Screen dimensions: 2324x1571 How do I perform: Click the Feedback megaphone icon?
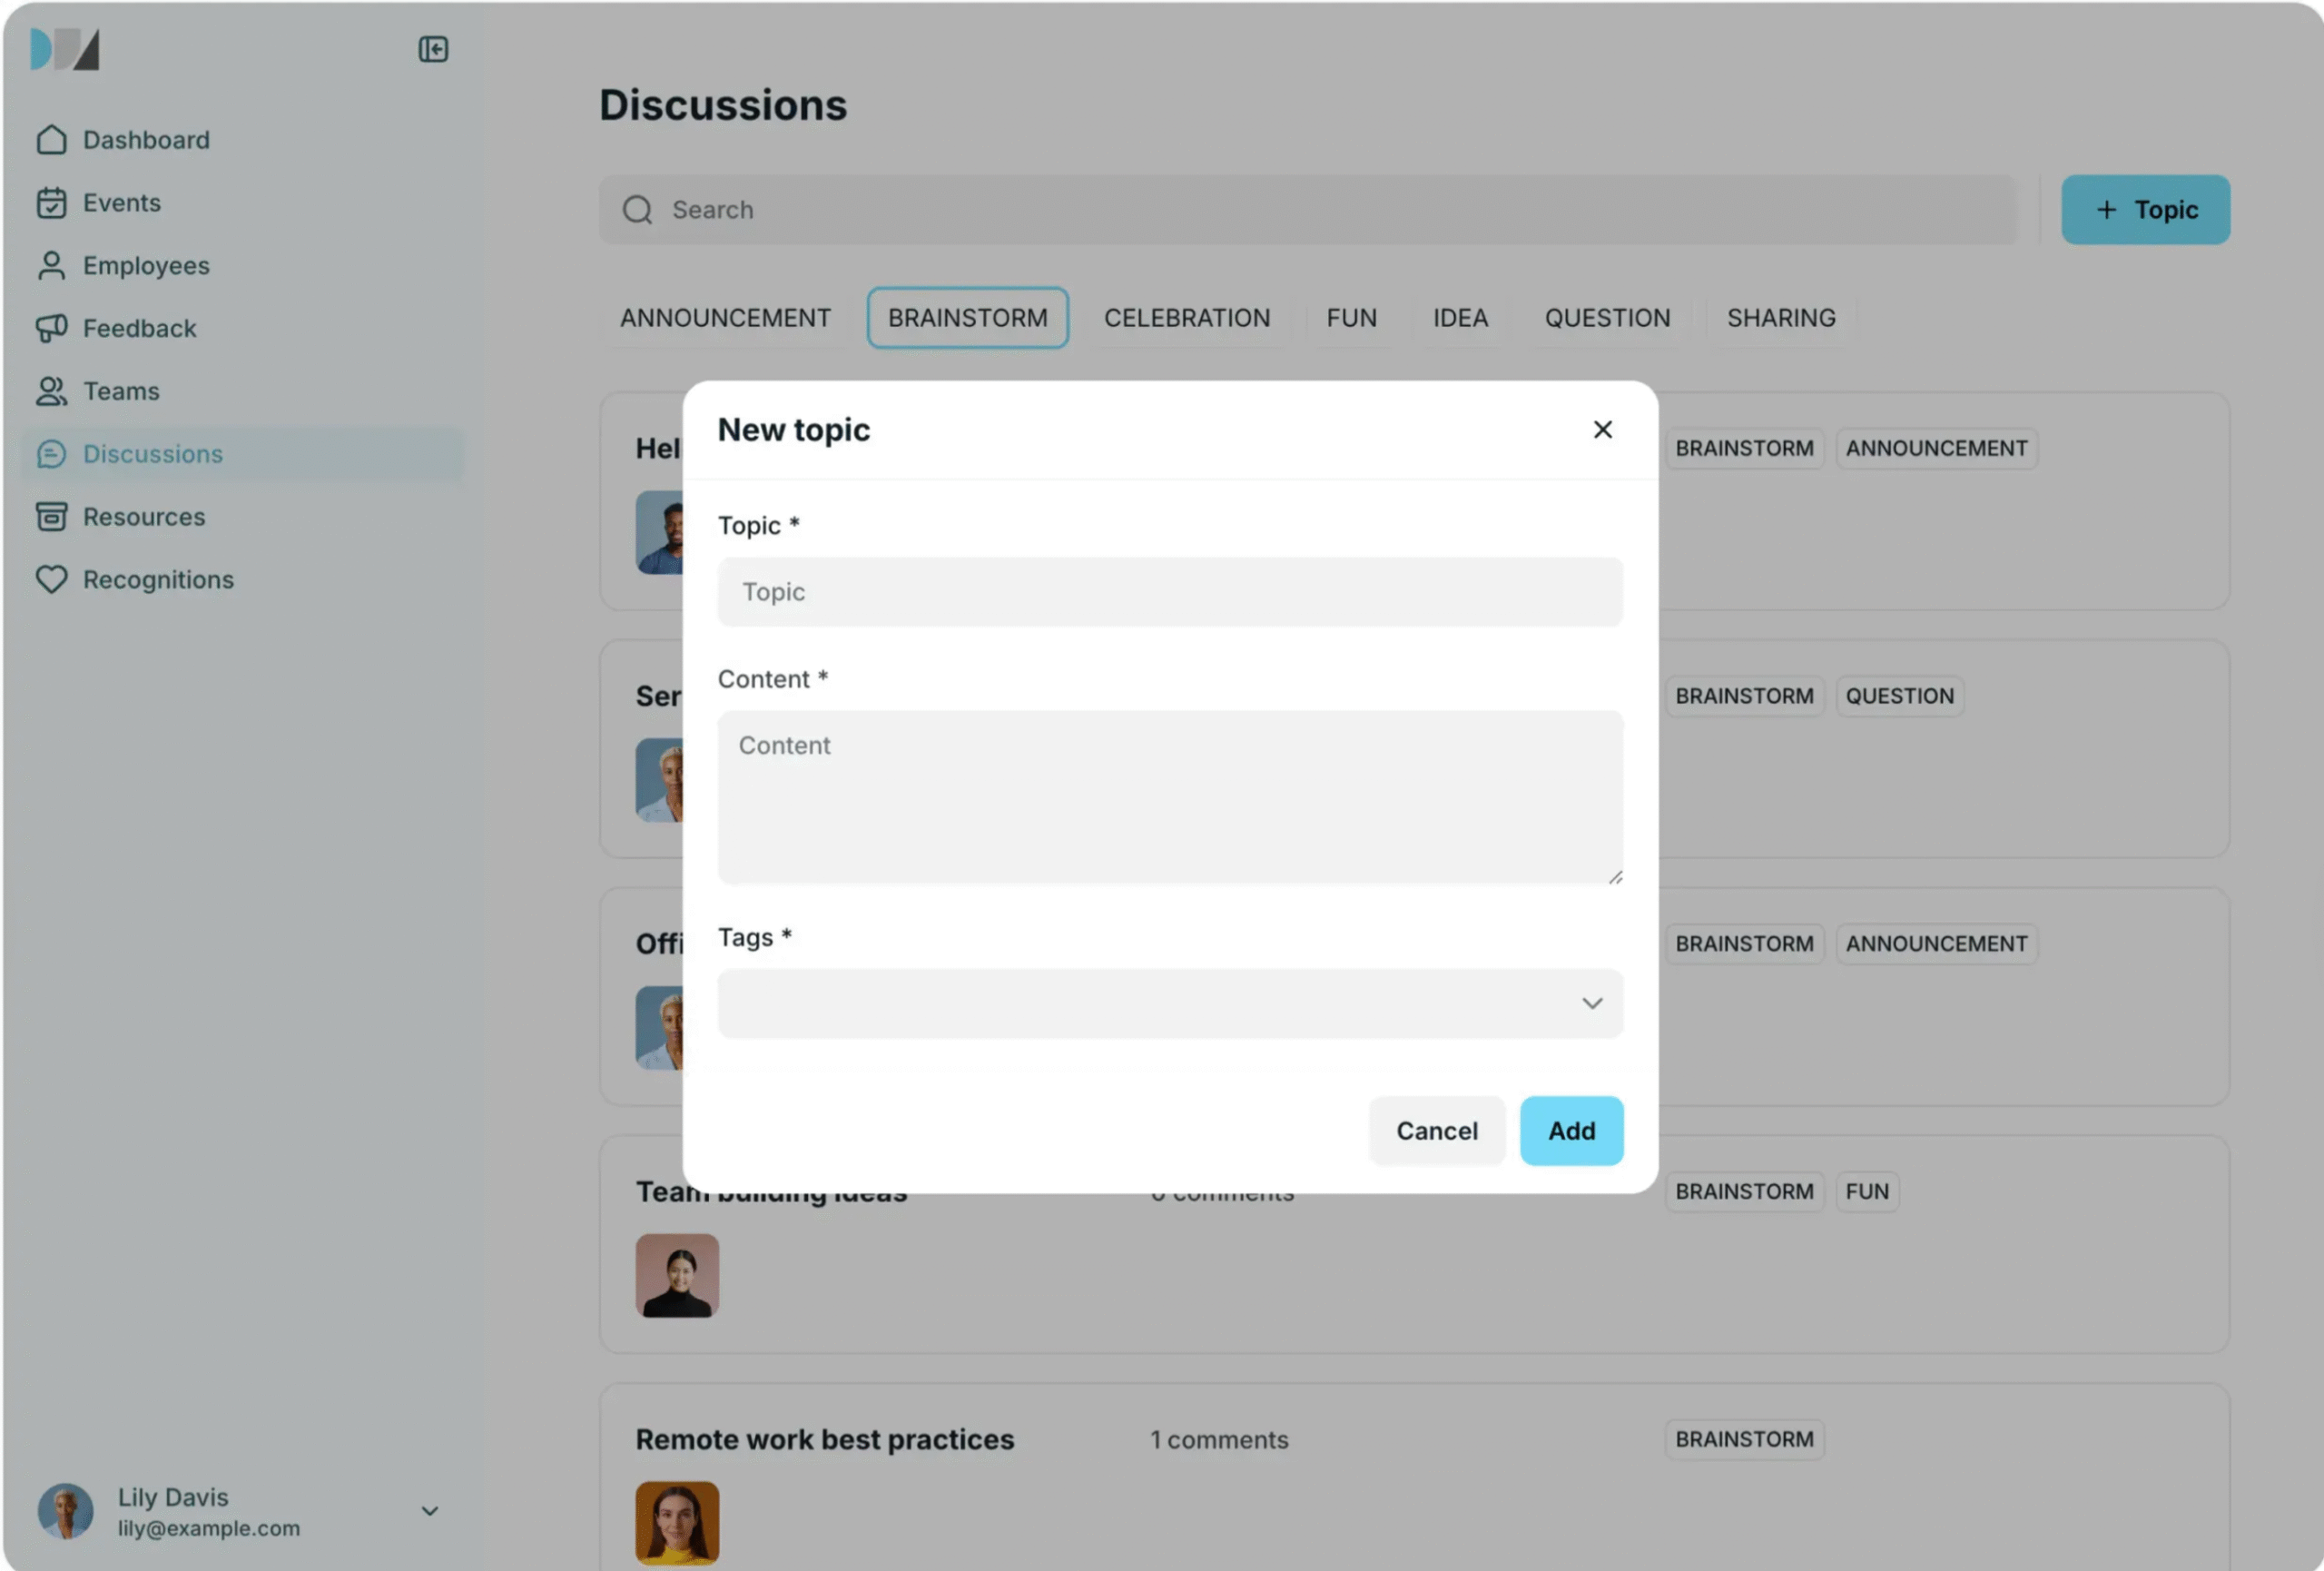(51, 328)
